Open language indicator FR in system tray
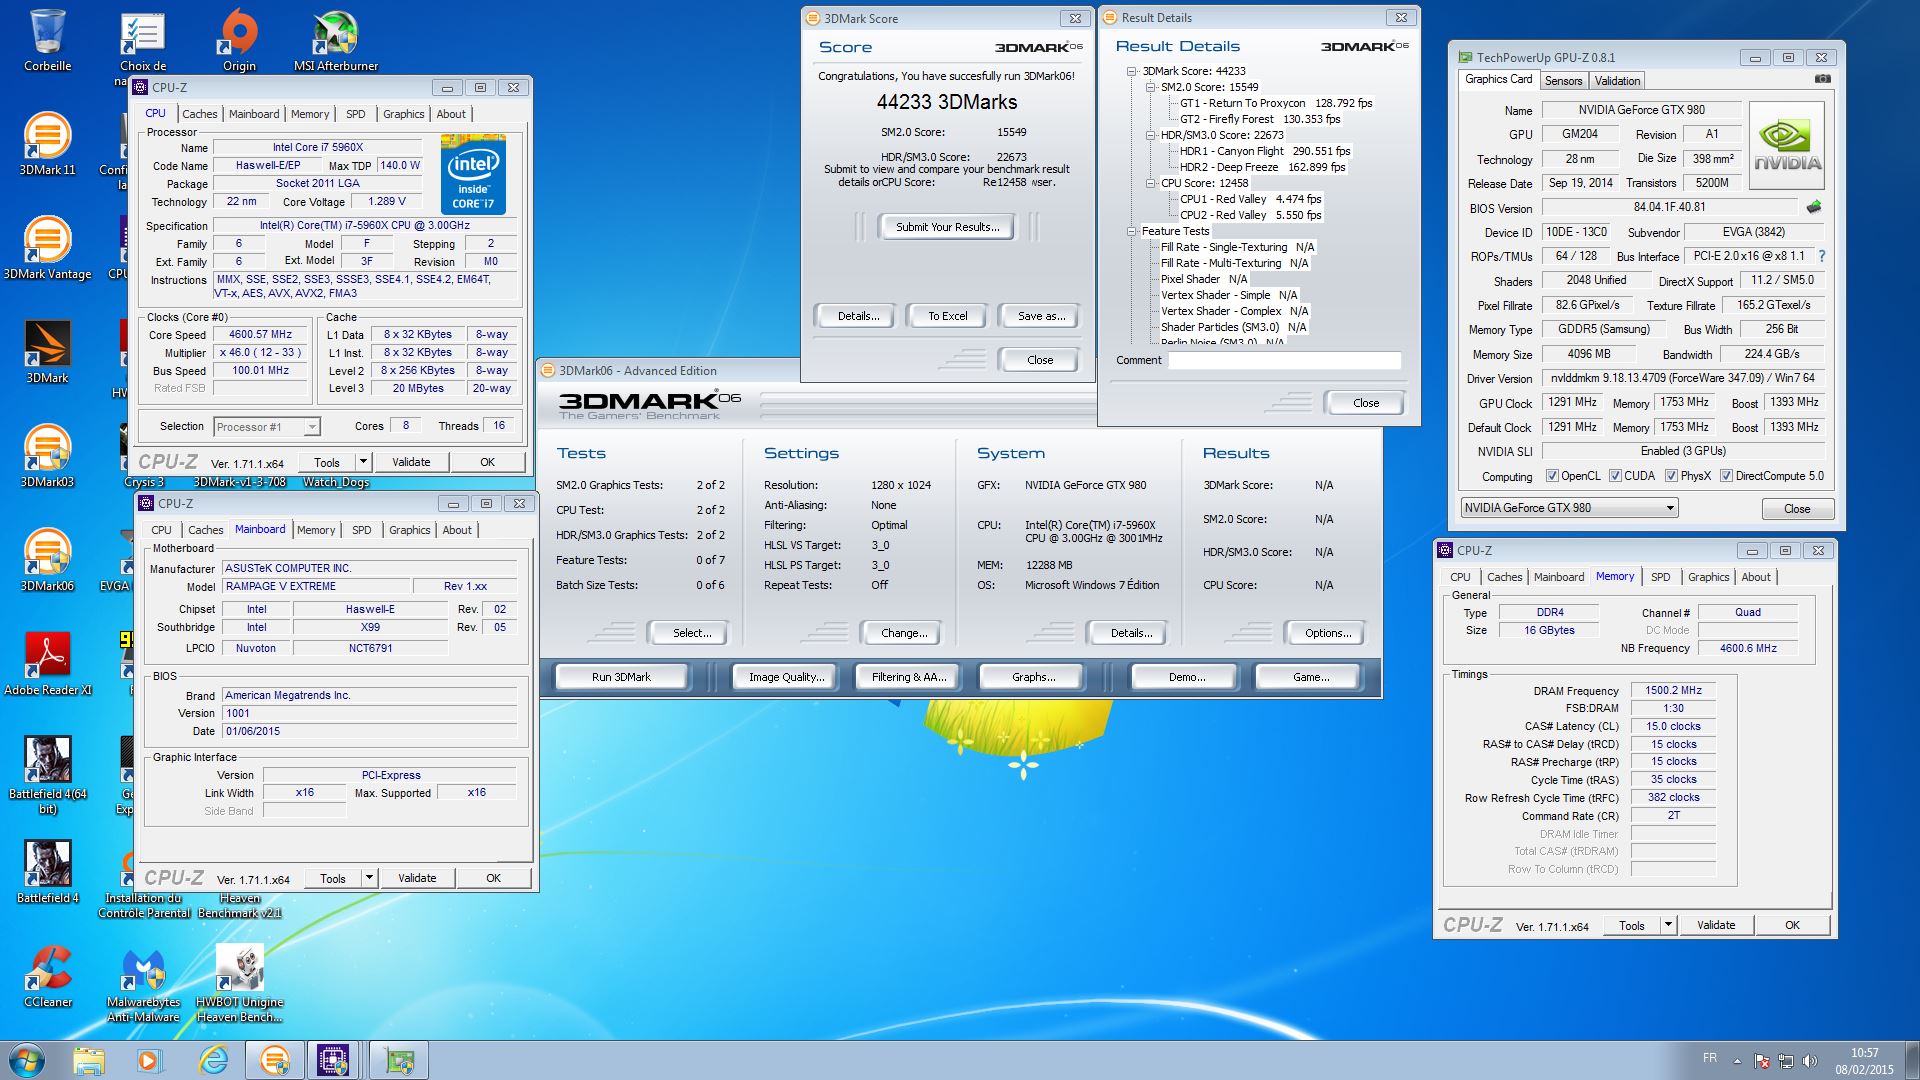Viewport: 1920px width, 1080px height. (x=1710, y=1058)
